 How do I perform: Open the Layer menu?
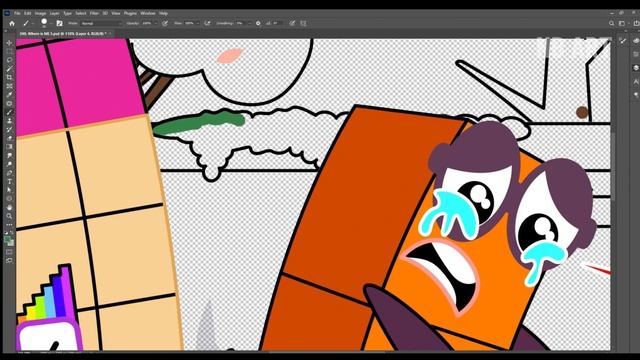(54, 13)
